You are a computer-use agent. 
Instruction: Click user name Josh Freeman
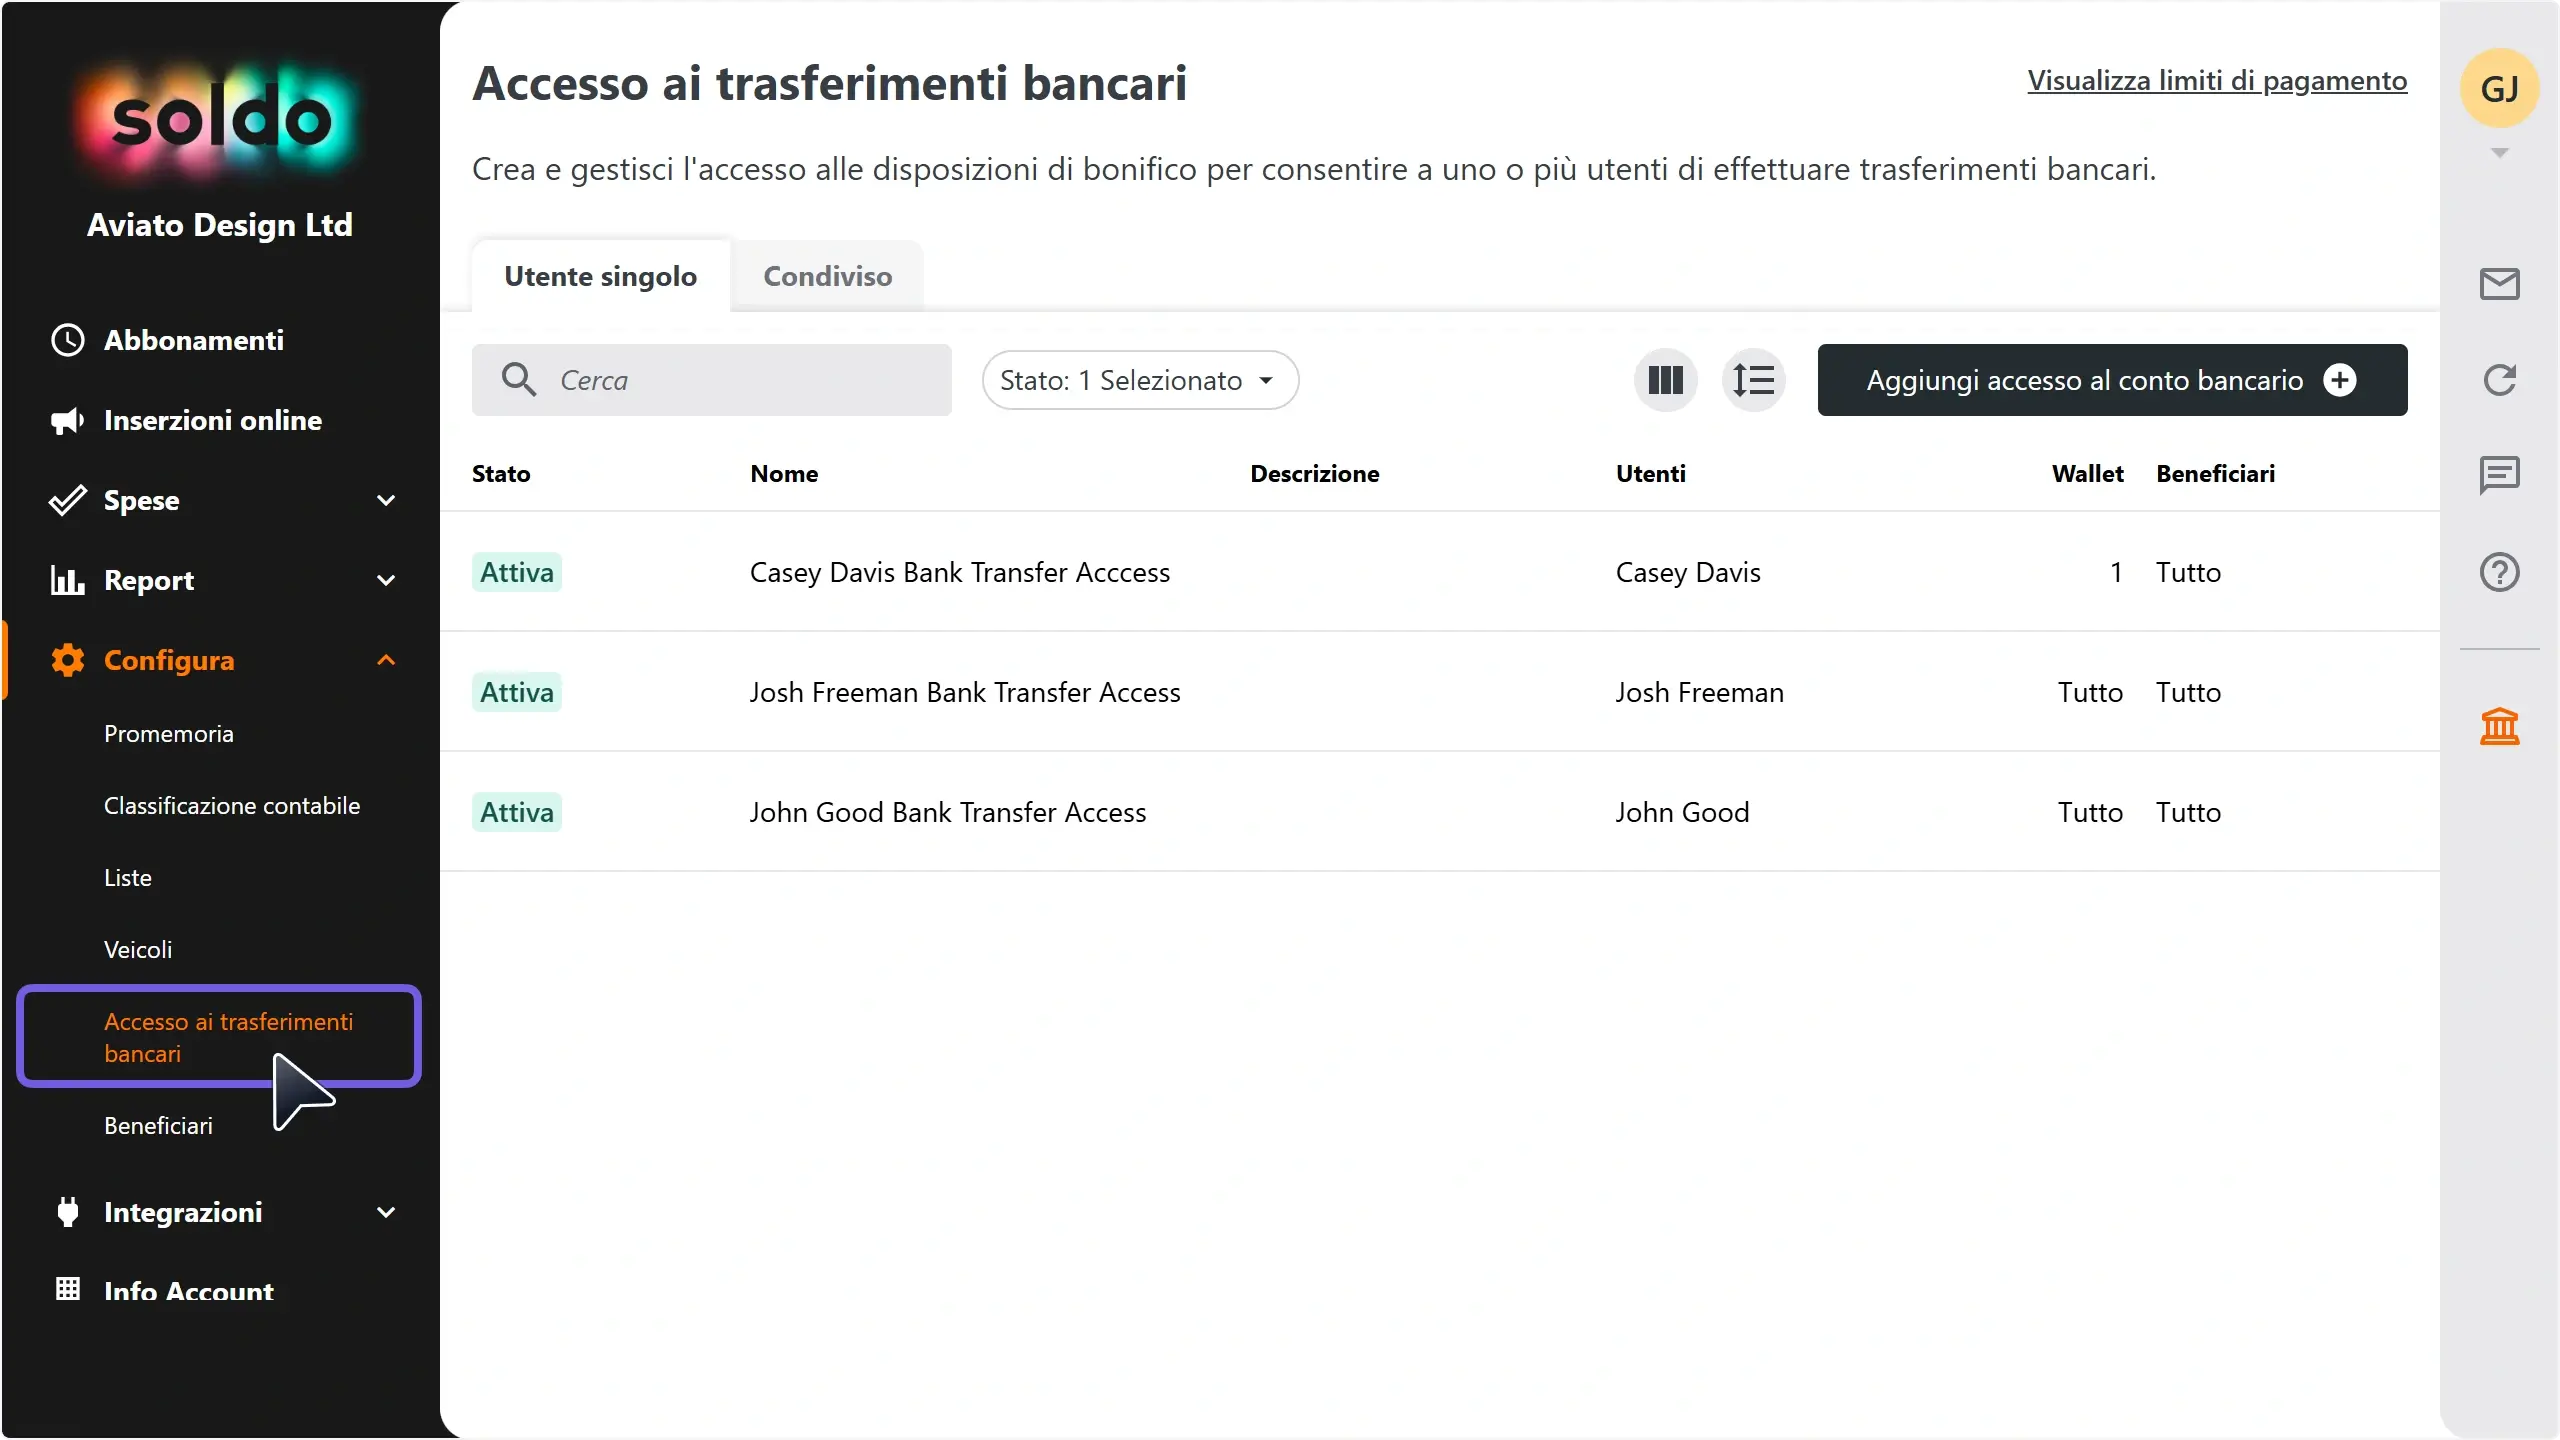[x=1700, y=692]
